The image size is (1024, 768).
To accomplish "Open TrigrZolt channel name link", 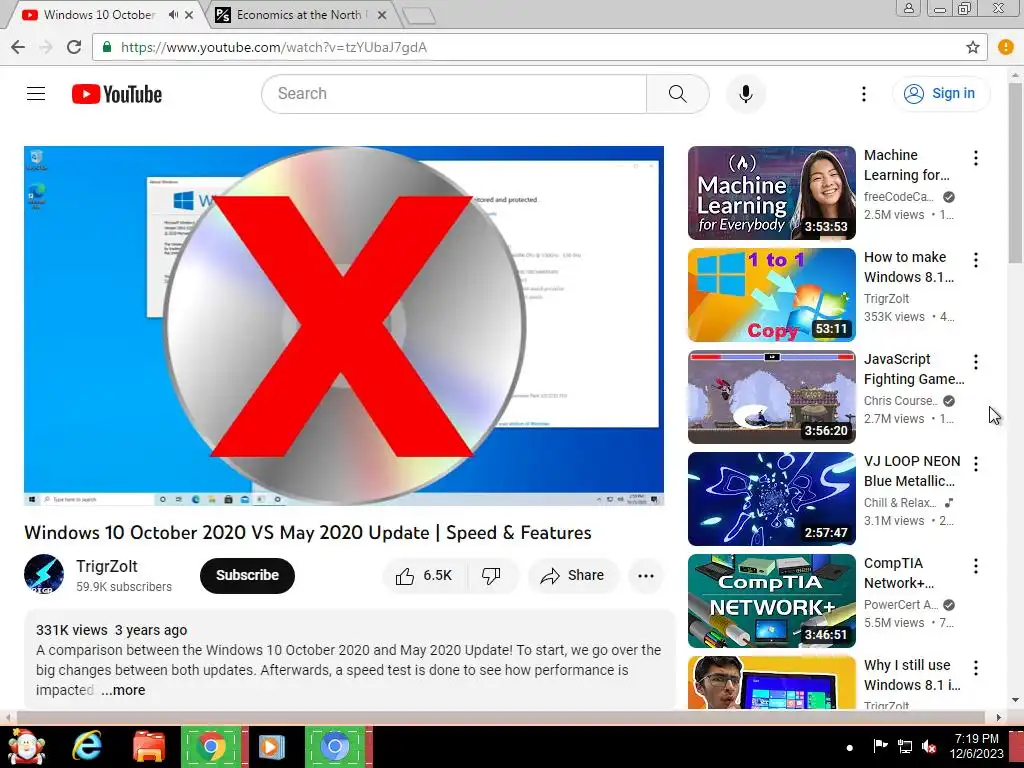I will [106, 566].
